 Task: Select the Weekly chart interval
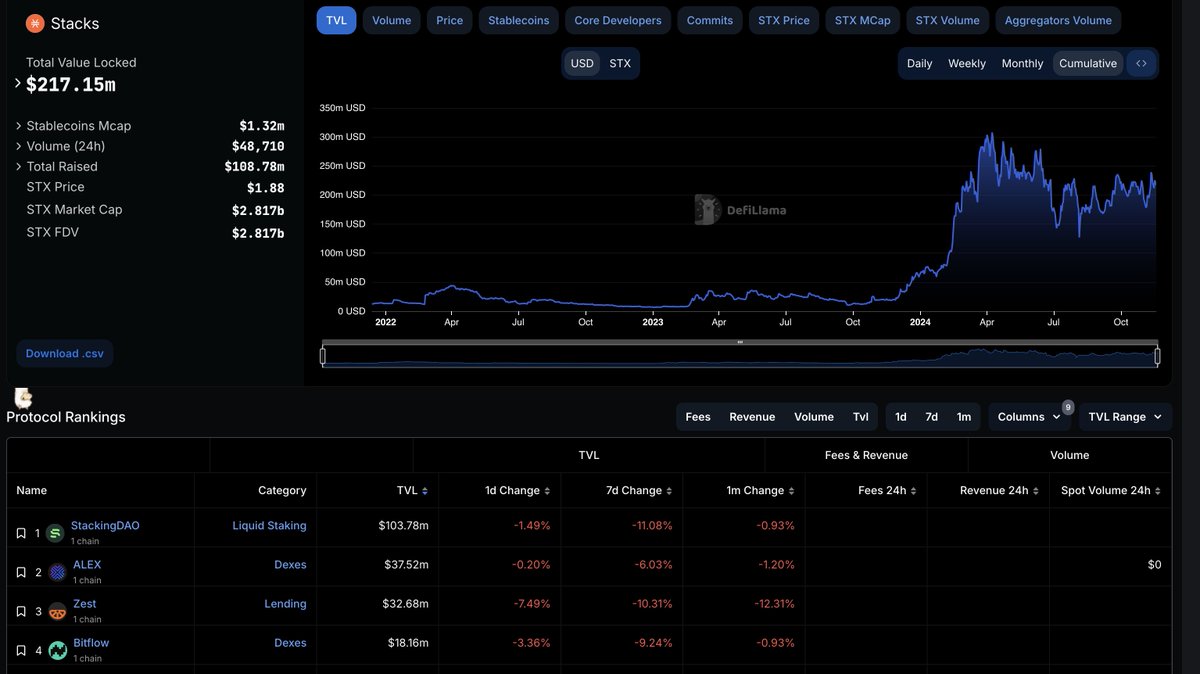tap(967, 63)
